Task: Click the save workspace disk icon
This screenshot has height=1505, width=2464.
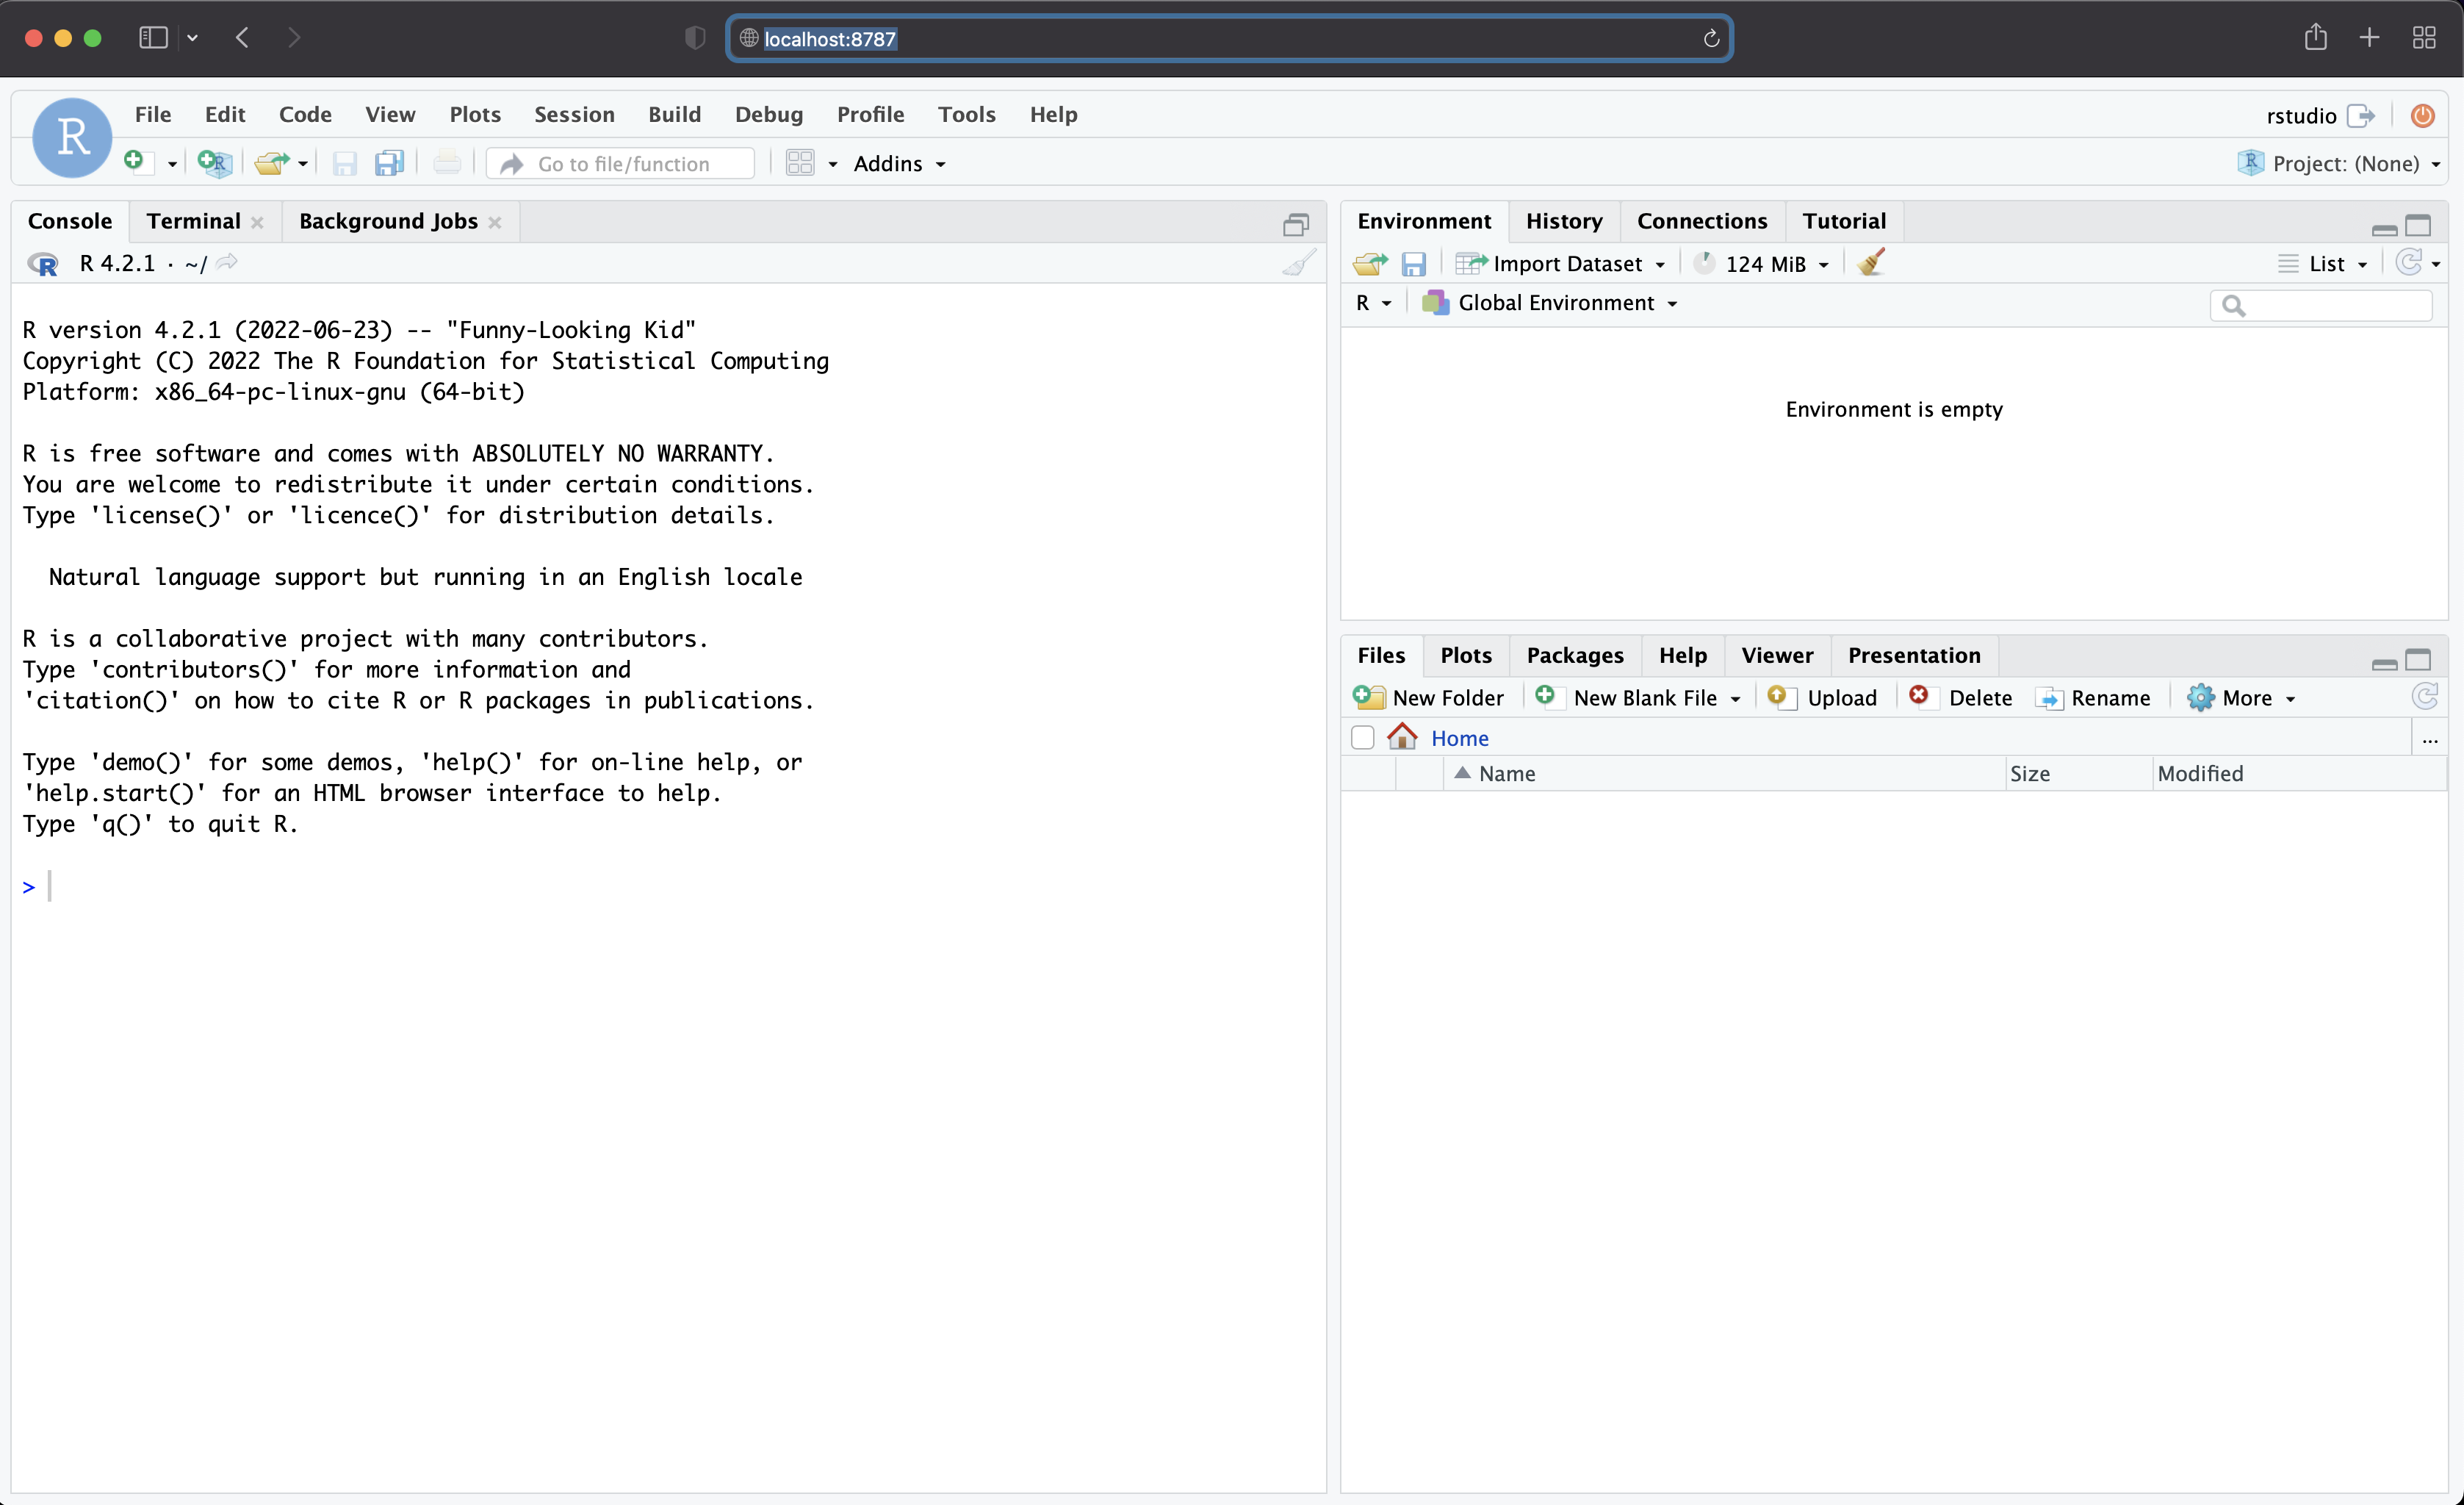Action: [x=1413, y=264]
